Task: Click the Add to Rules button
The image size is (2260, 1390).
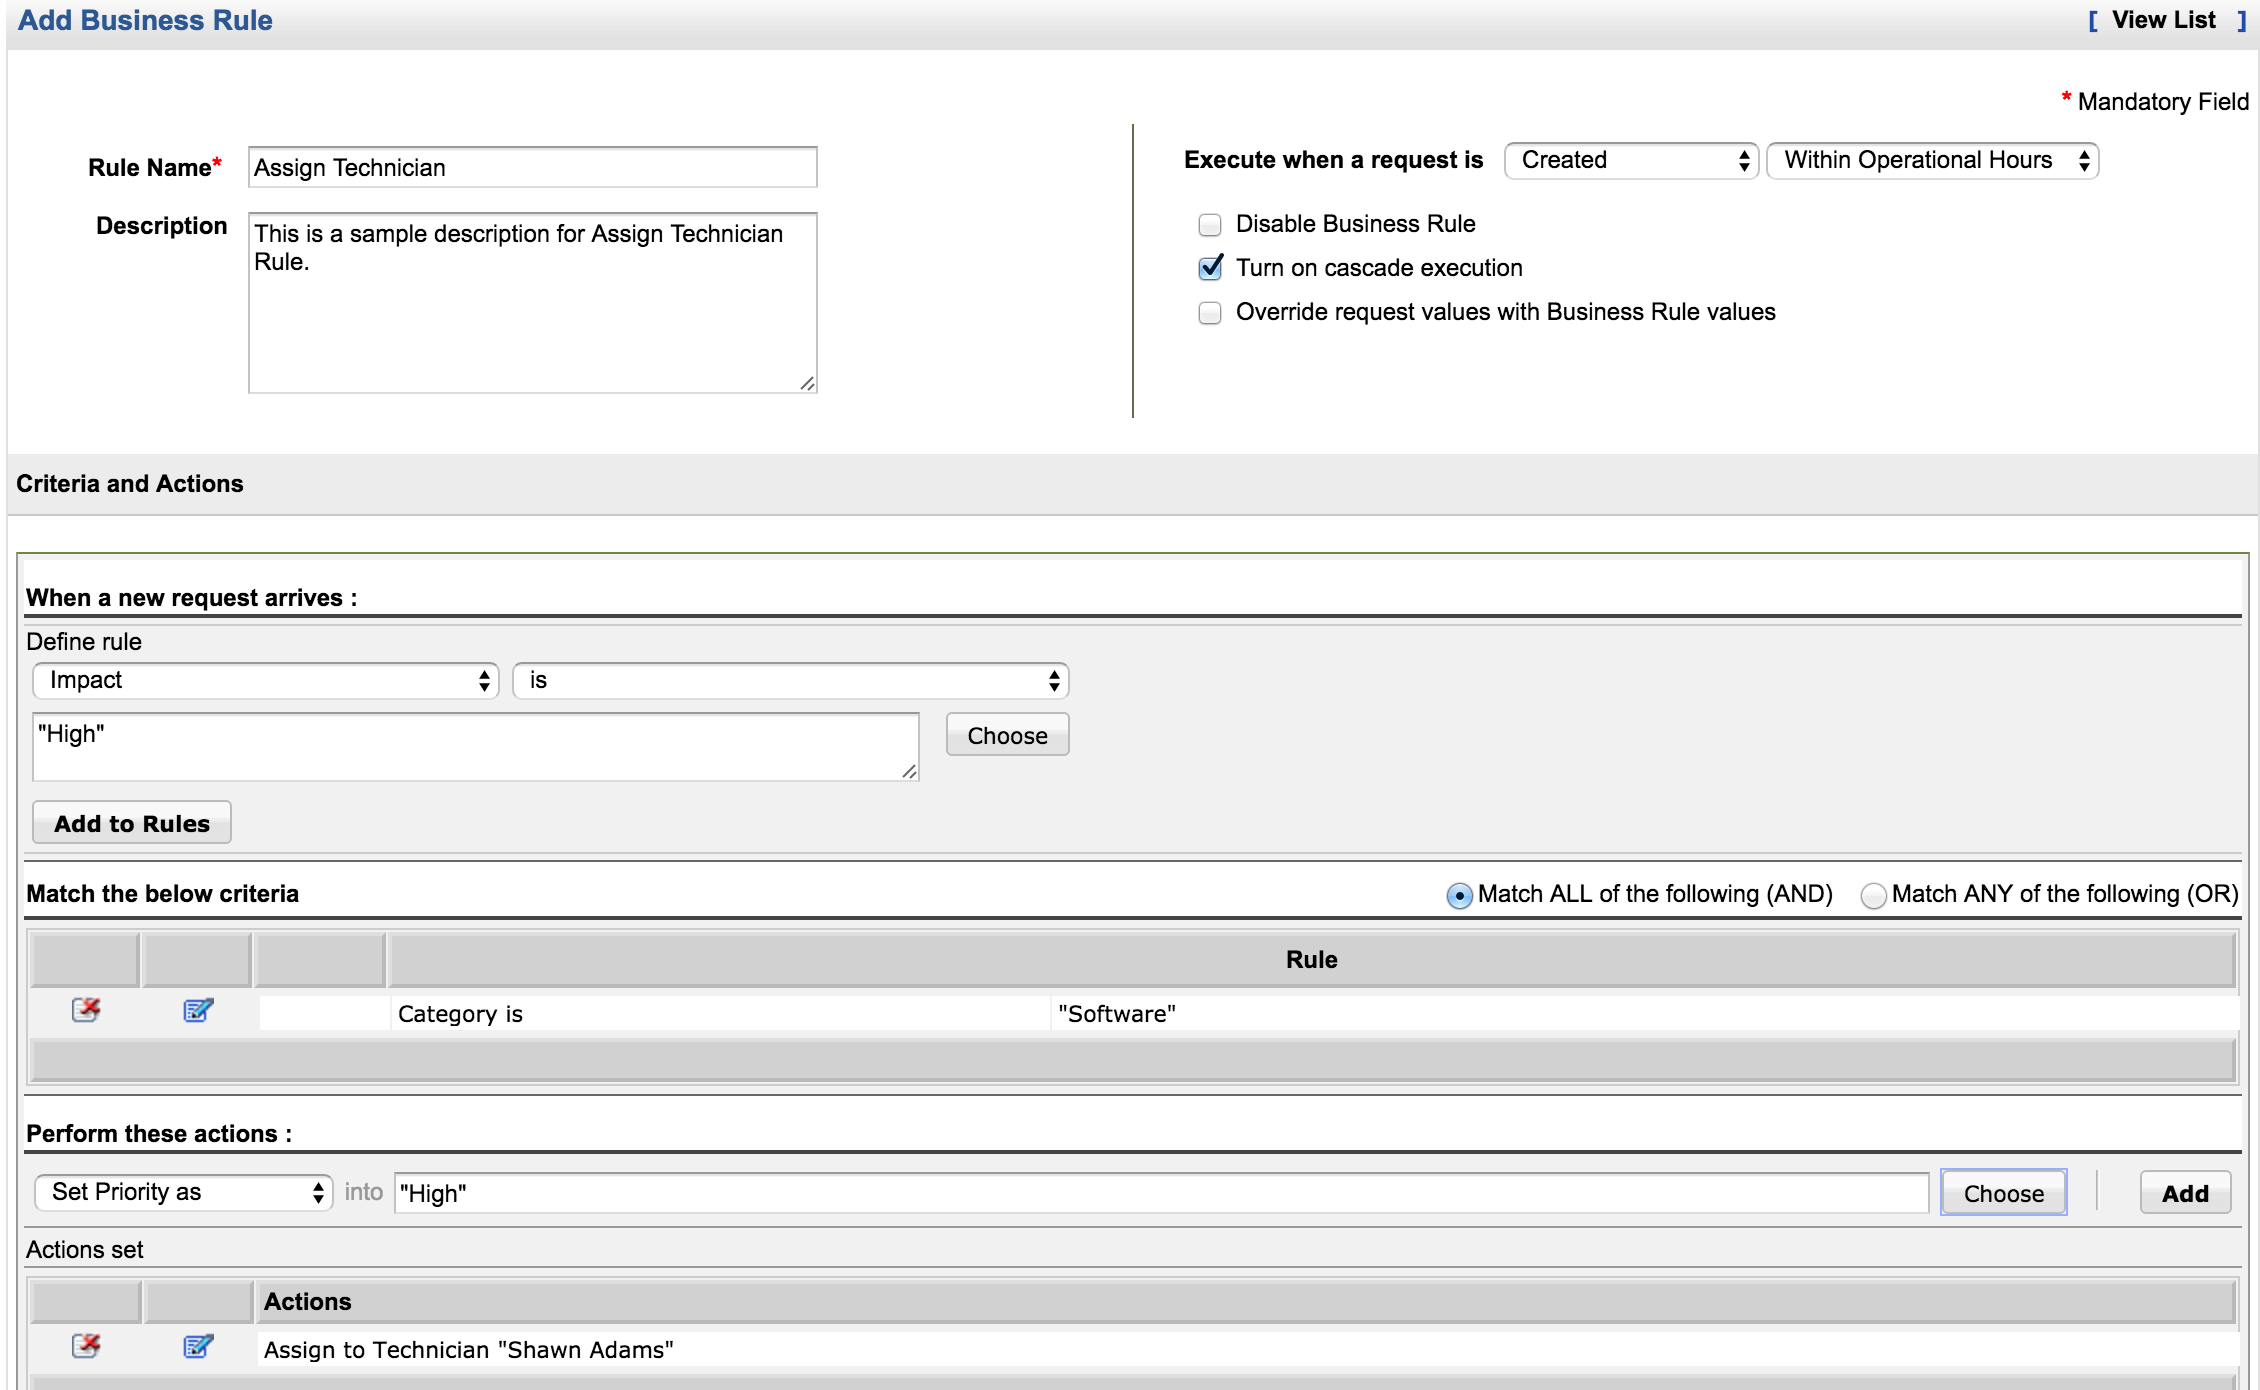Action: (132, 823)
